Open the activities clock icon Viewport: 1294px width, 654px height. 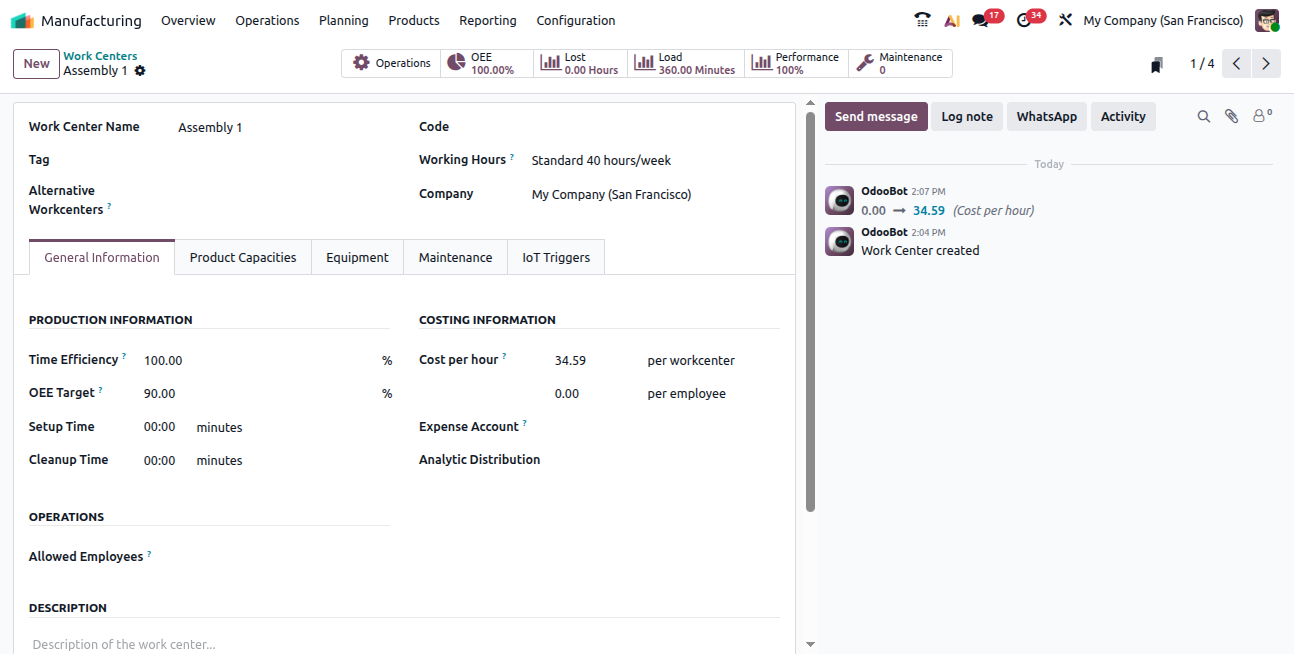click(x=1023, y=20)
